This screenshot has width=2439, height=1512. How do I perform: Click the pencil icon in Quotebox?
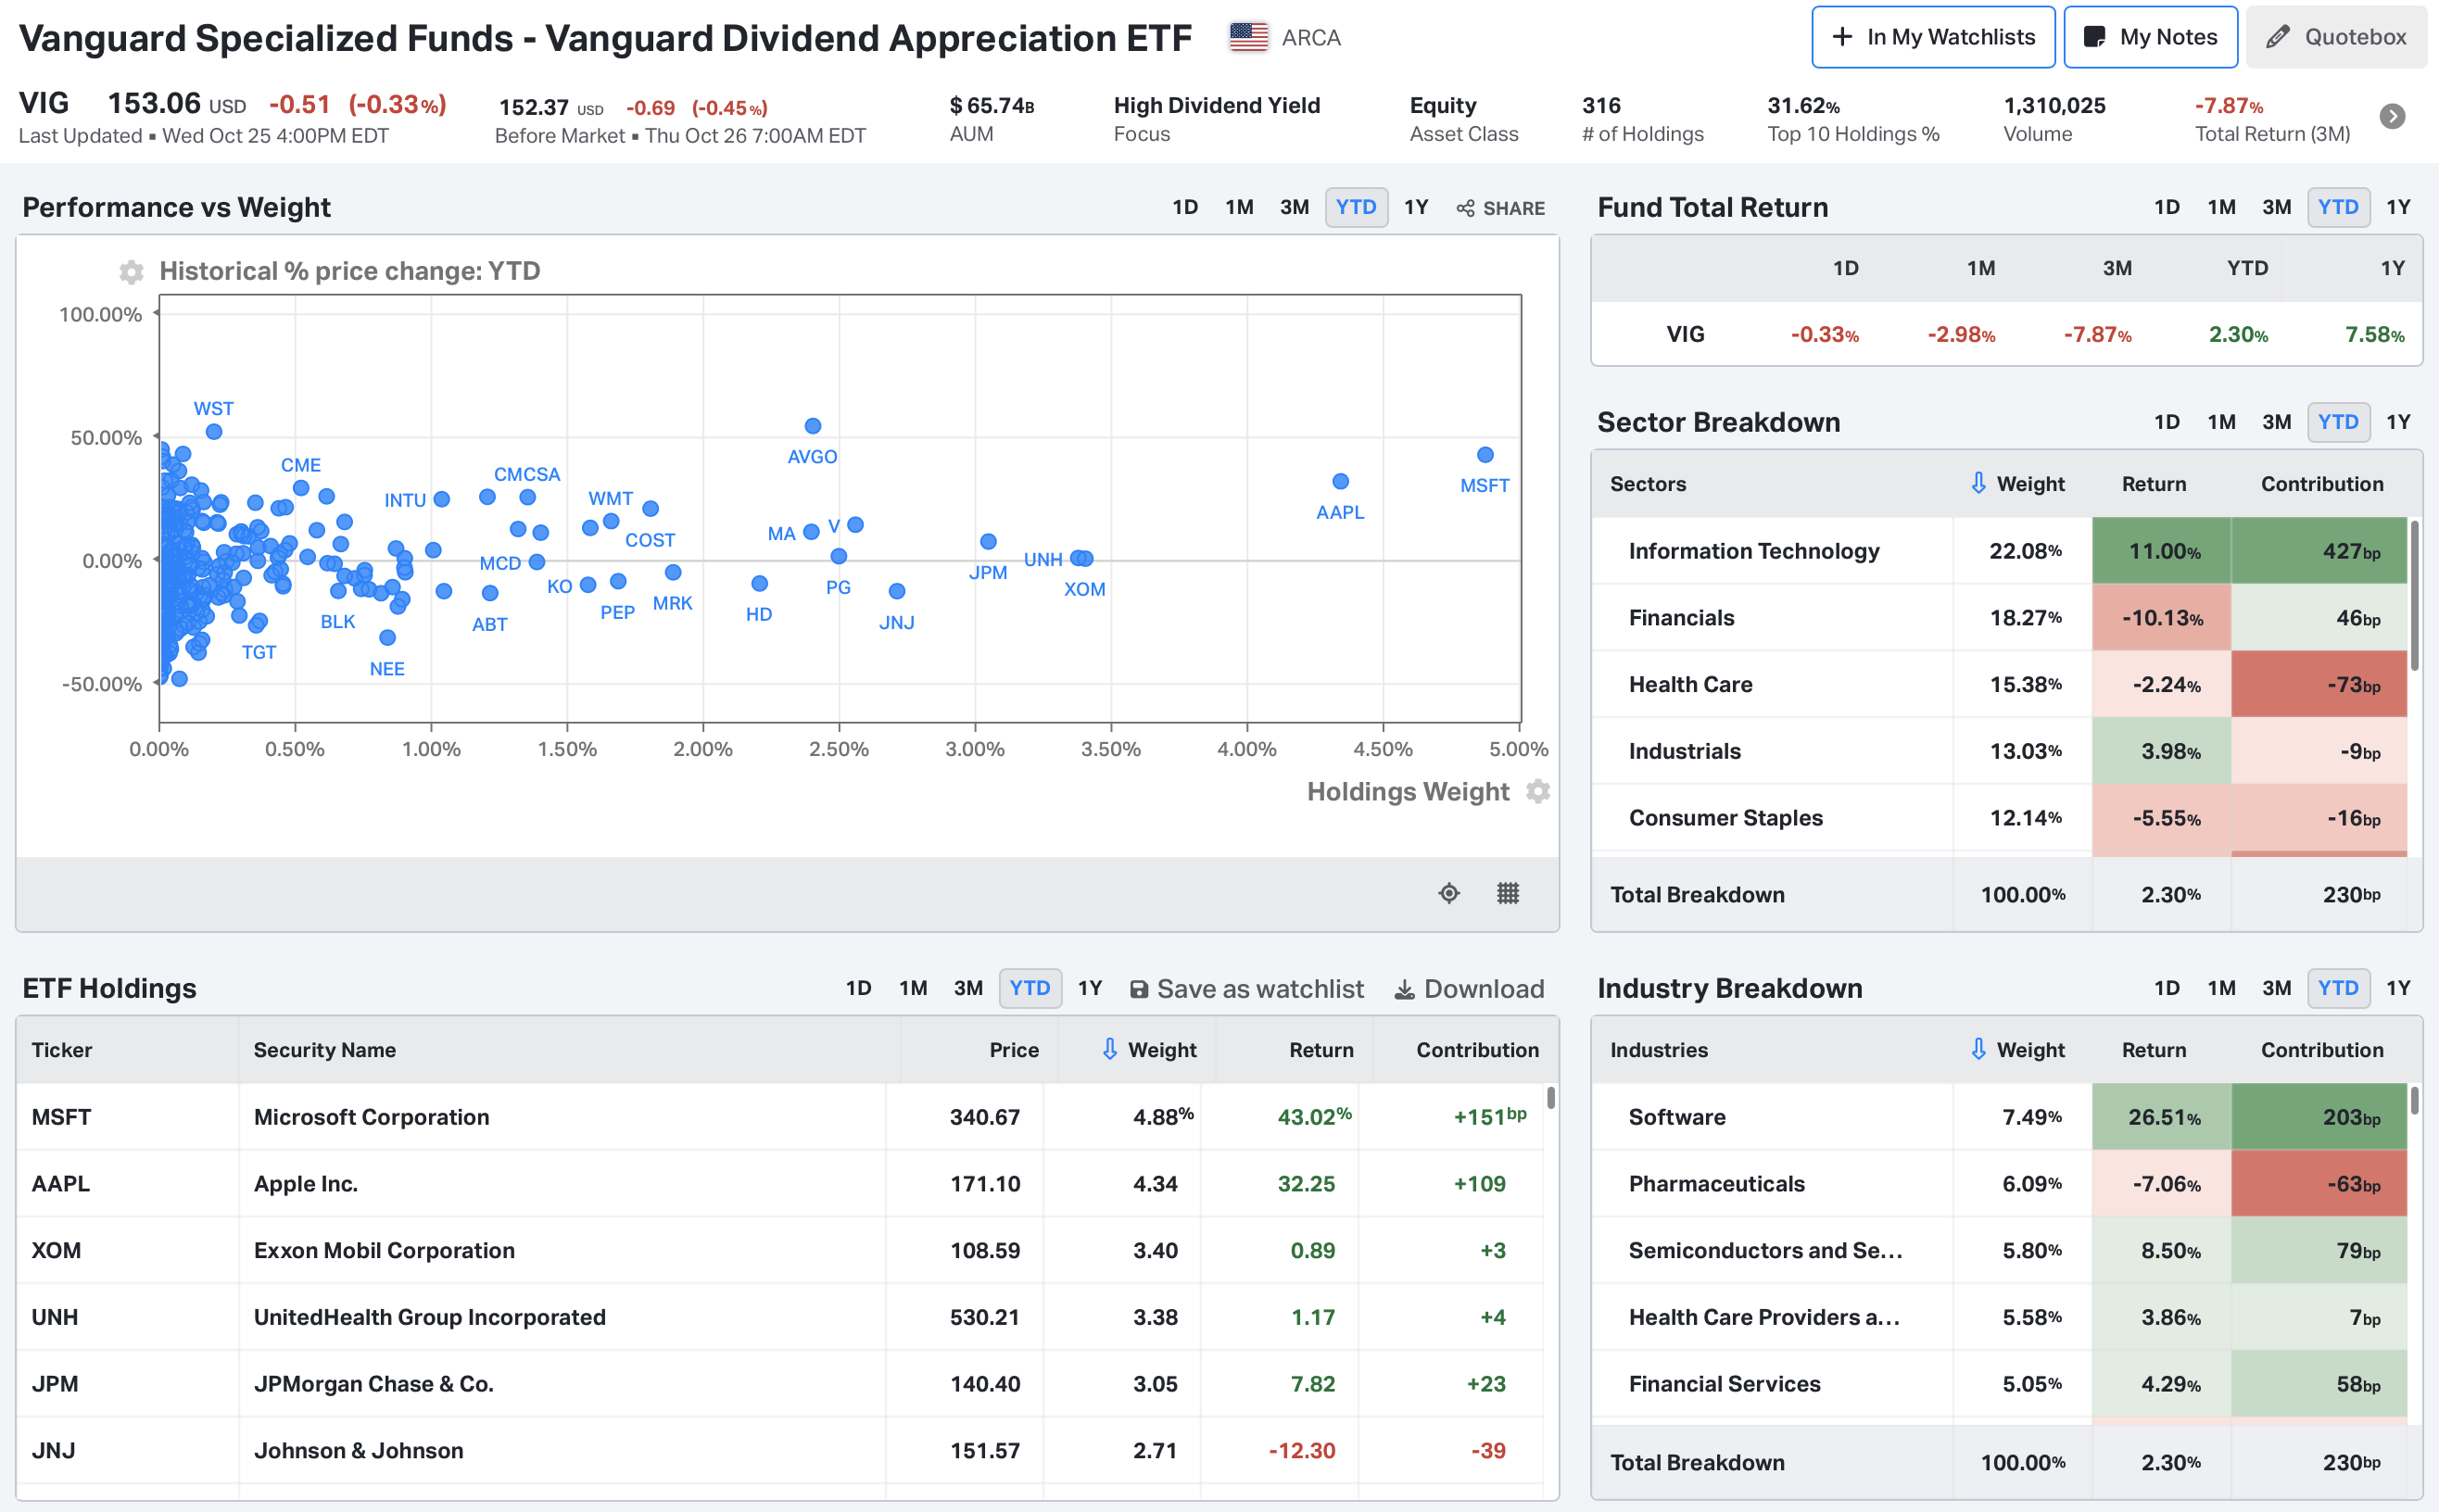click(2277, 37)
